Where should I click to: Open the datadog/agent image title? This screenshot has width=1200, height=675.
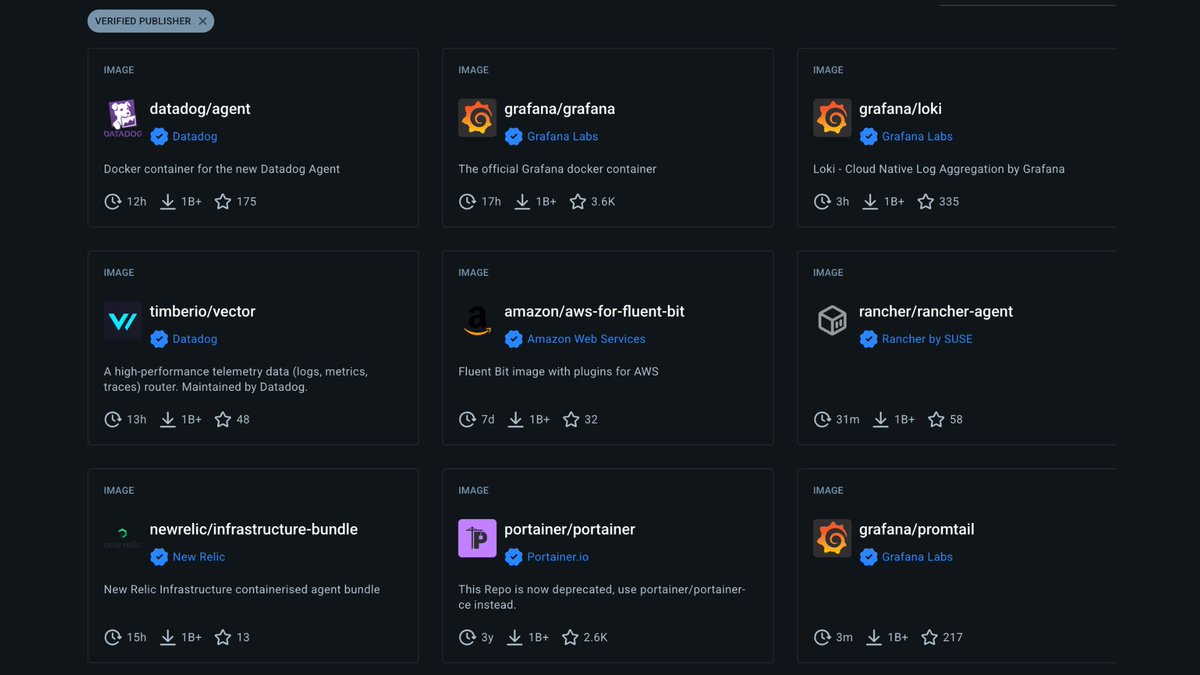[x=200, y=109]
